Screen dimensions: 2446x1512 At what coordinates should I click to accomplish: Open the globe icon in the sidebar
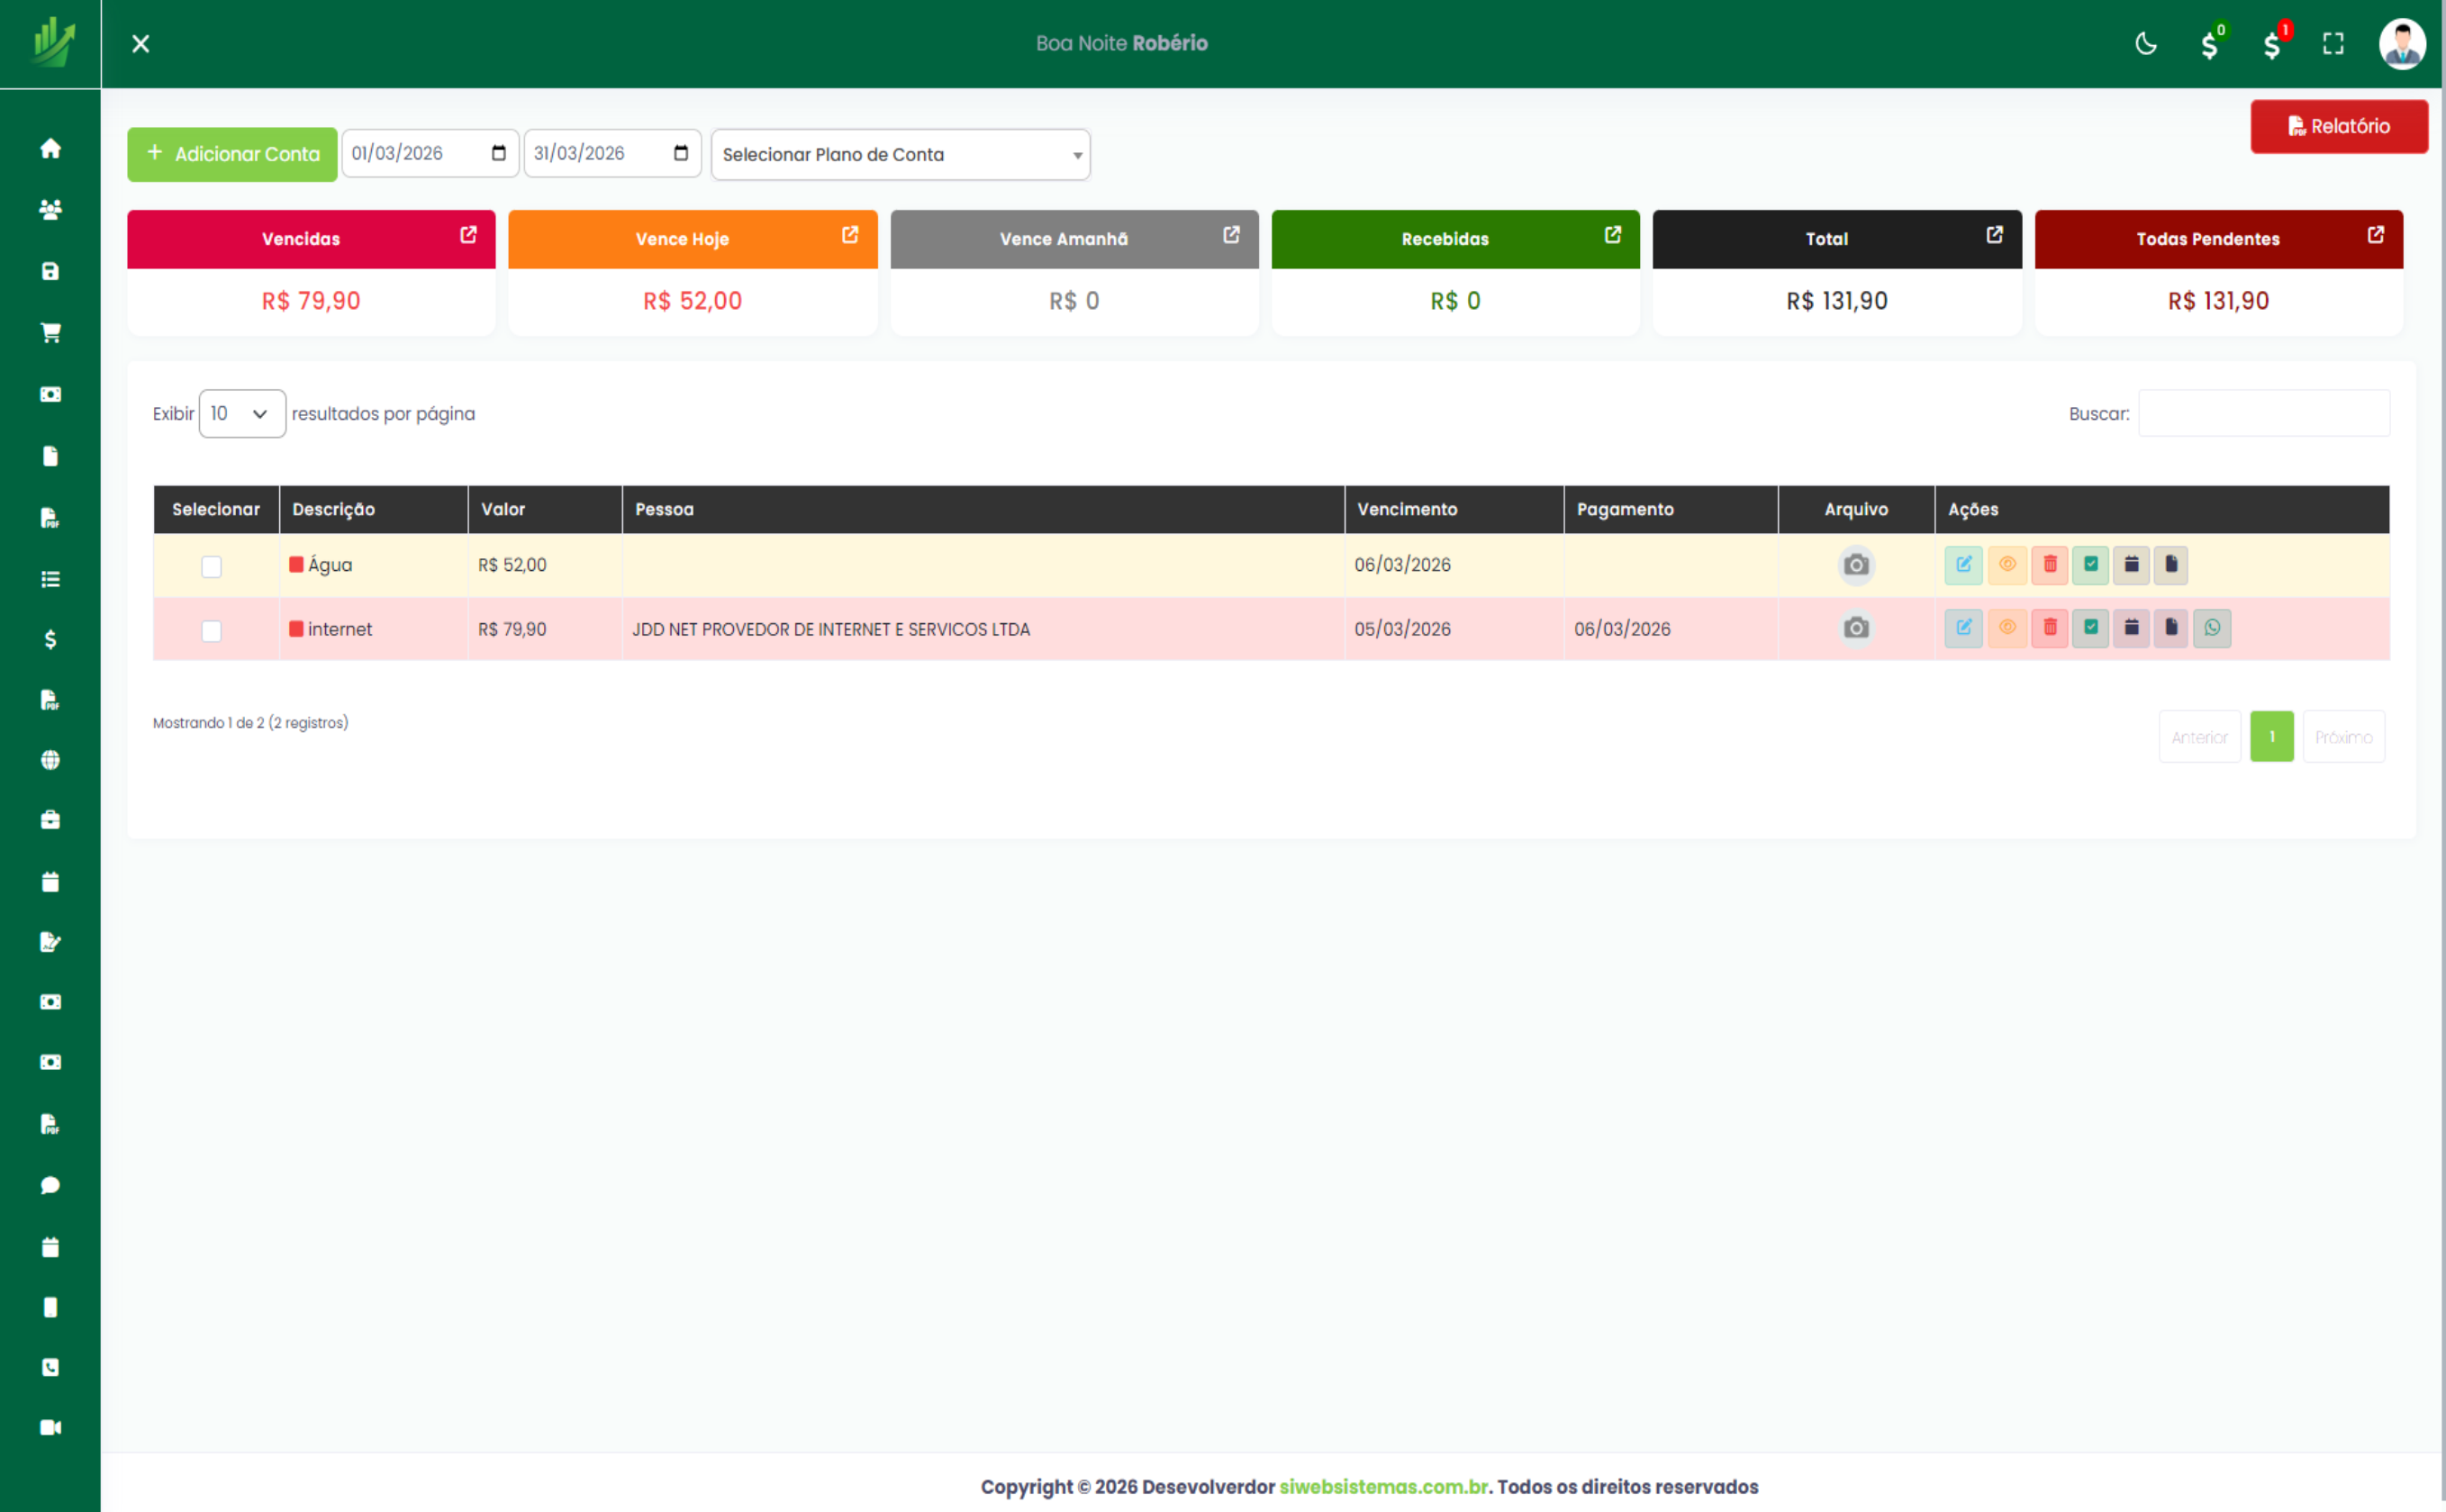50,760
